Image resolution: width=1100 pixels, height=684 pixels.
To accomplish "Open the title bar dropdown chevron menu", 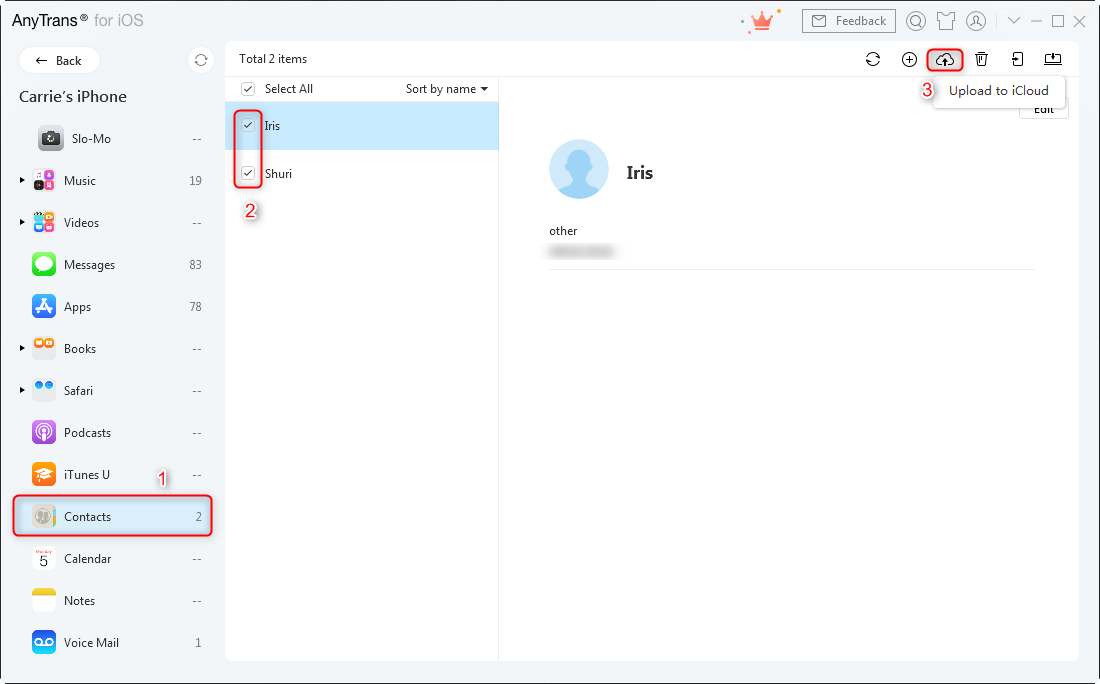I will pos(1014,21).
